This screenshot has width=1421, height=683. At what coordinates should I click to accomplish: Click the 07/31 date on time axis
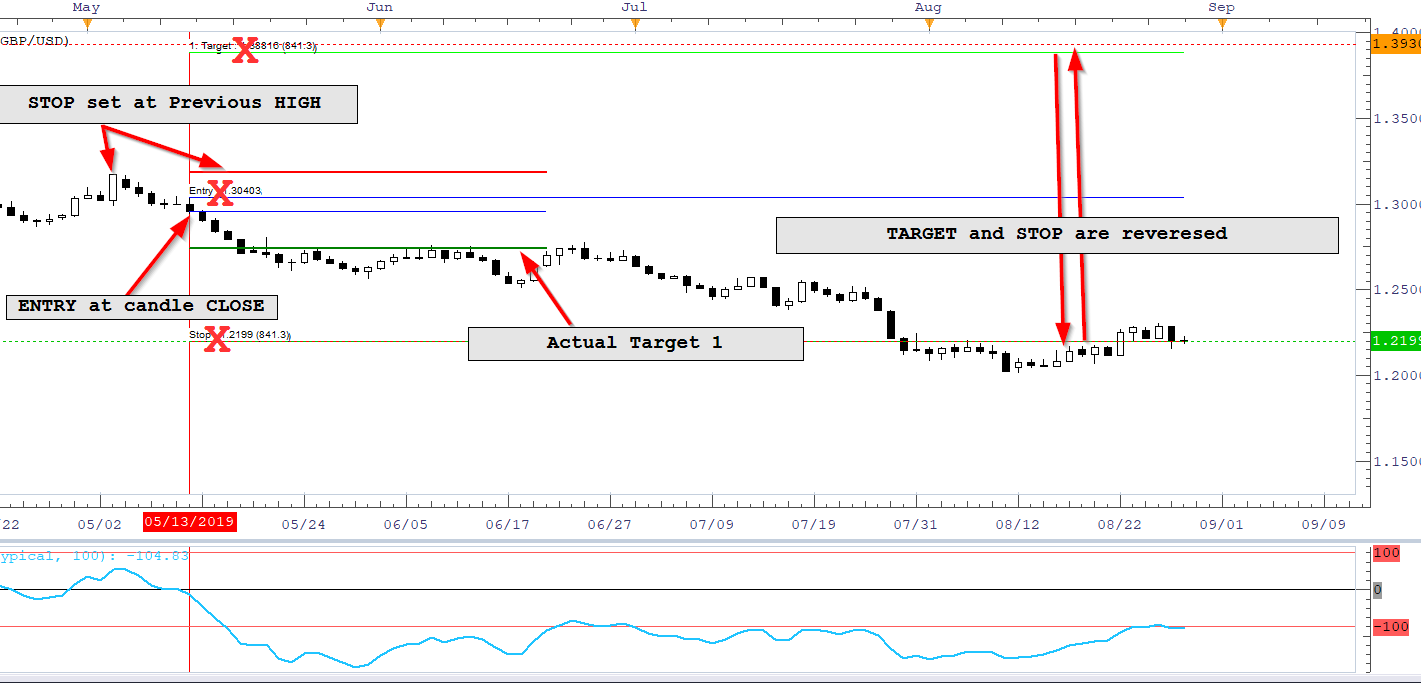(916, 523)
